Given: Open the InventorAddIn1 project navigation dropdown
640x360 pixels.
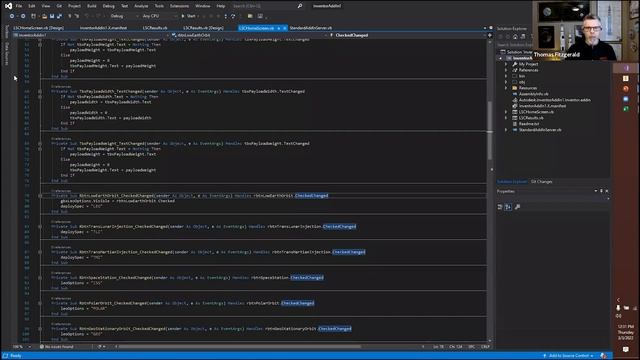Looking at the screenshot, I should [90, 36].
